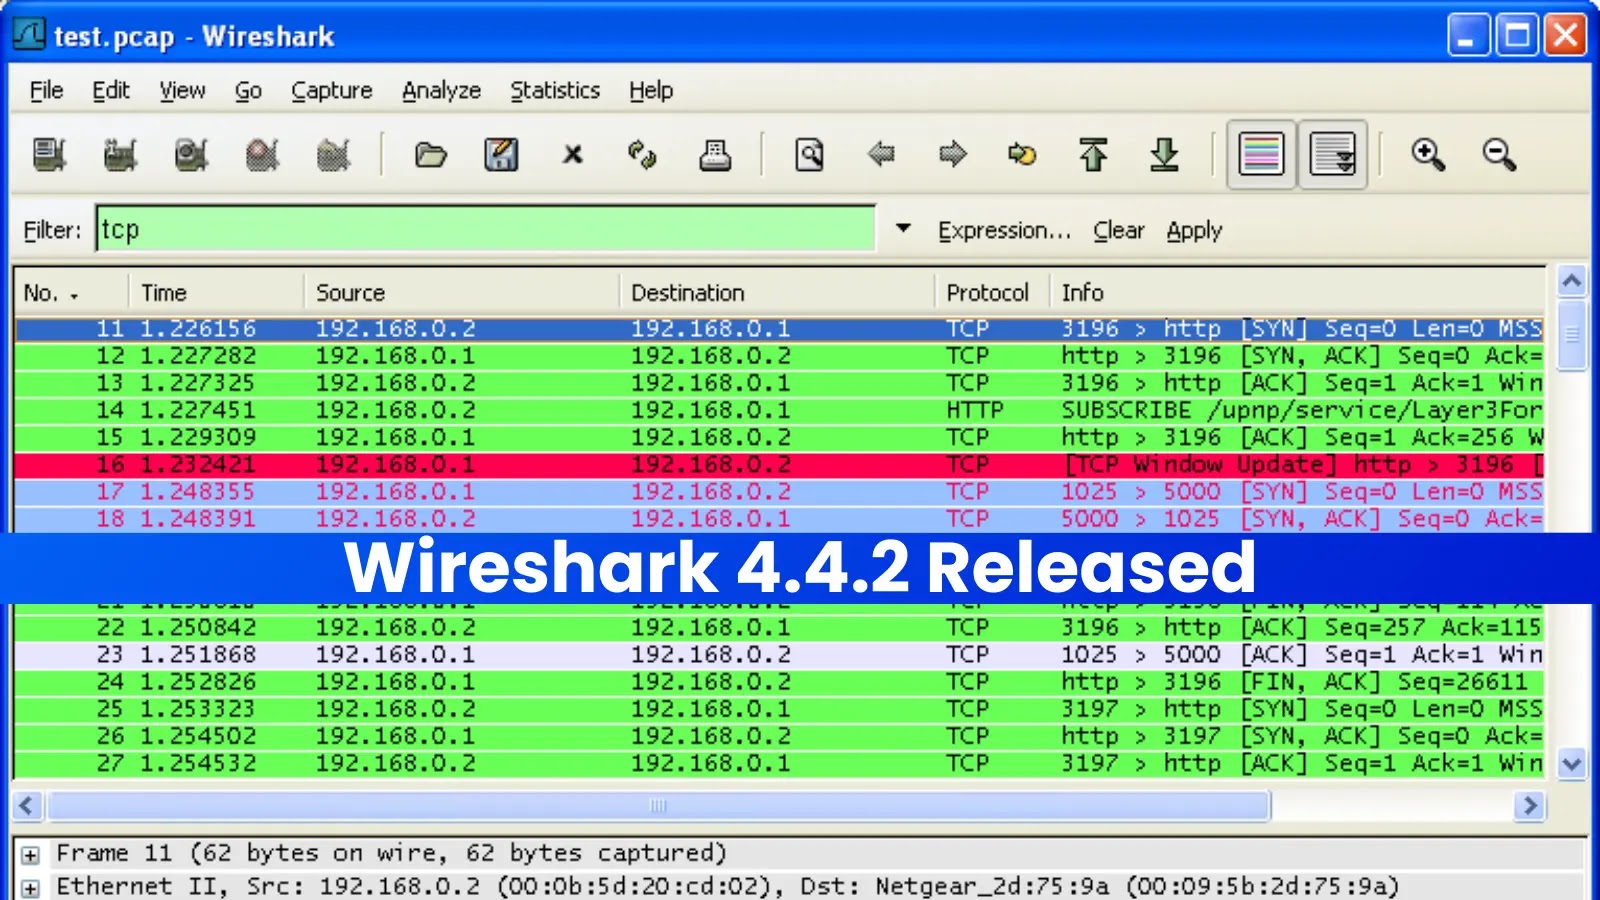Image resolution: width=1600 pixels, height=900 pixels.
Task: Go back in packet history arrow
Action: (881, 154)
